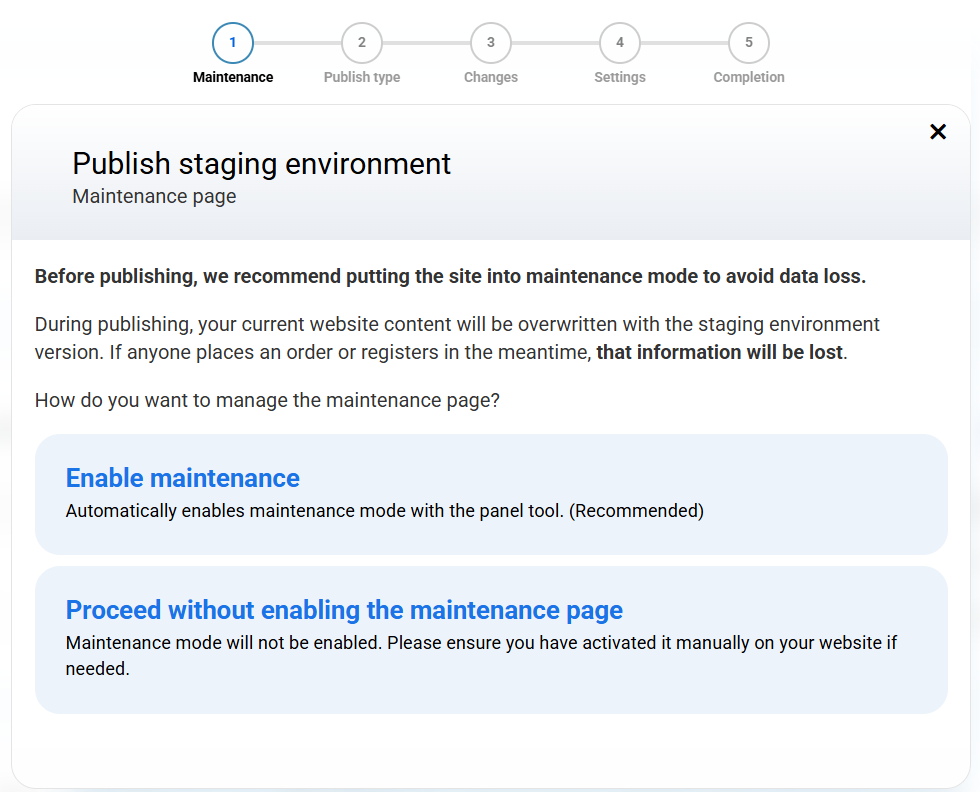
Task: Click the Completion step label
Action: click(x=749, y=77)
